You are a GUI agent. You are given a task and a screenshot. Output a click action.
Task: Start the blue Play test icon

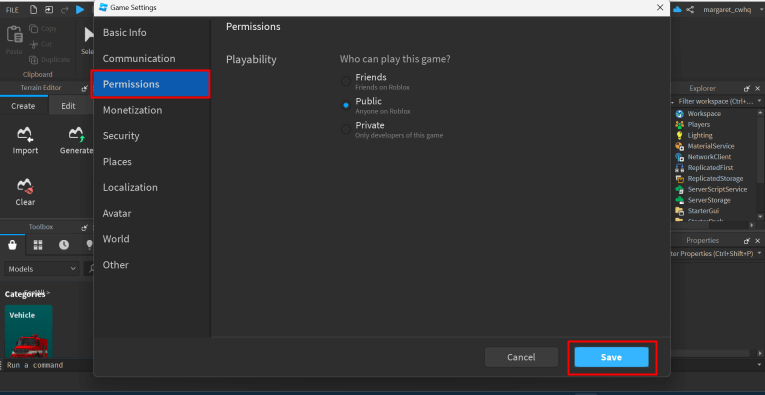(80, 10)
